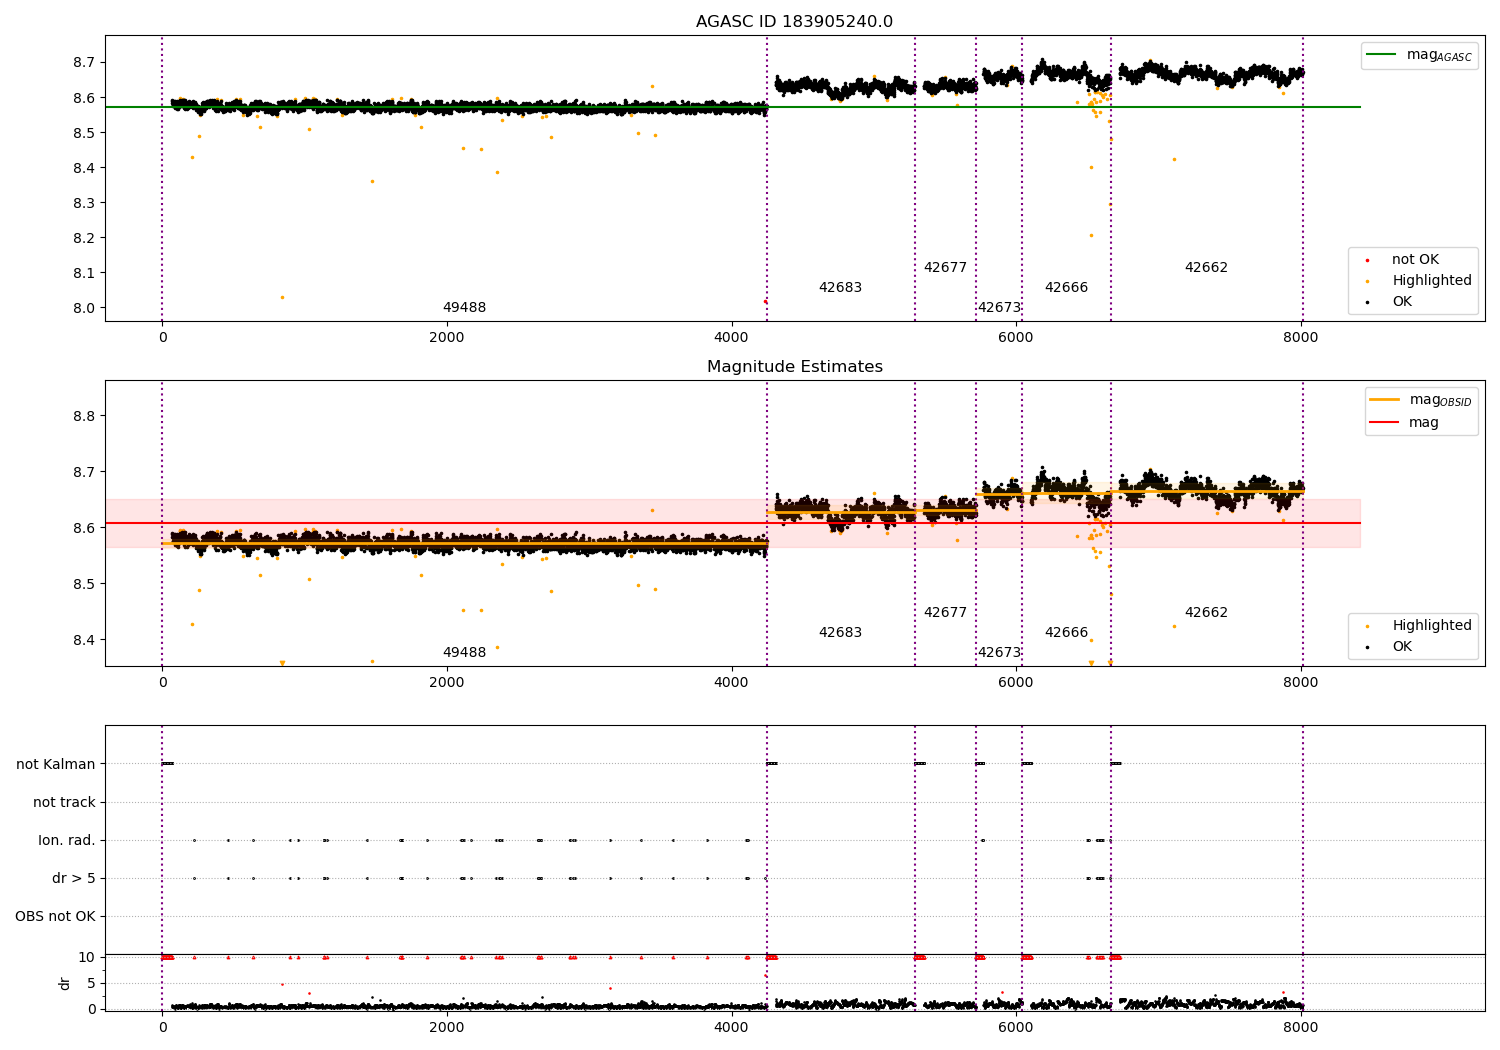Select the orange mag OBSID legend line
Screen dimensions: 1500x1050
click(1385, 400)
